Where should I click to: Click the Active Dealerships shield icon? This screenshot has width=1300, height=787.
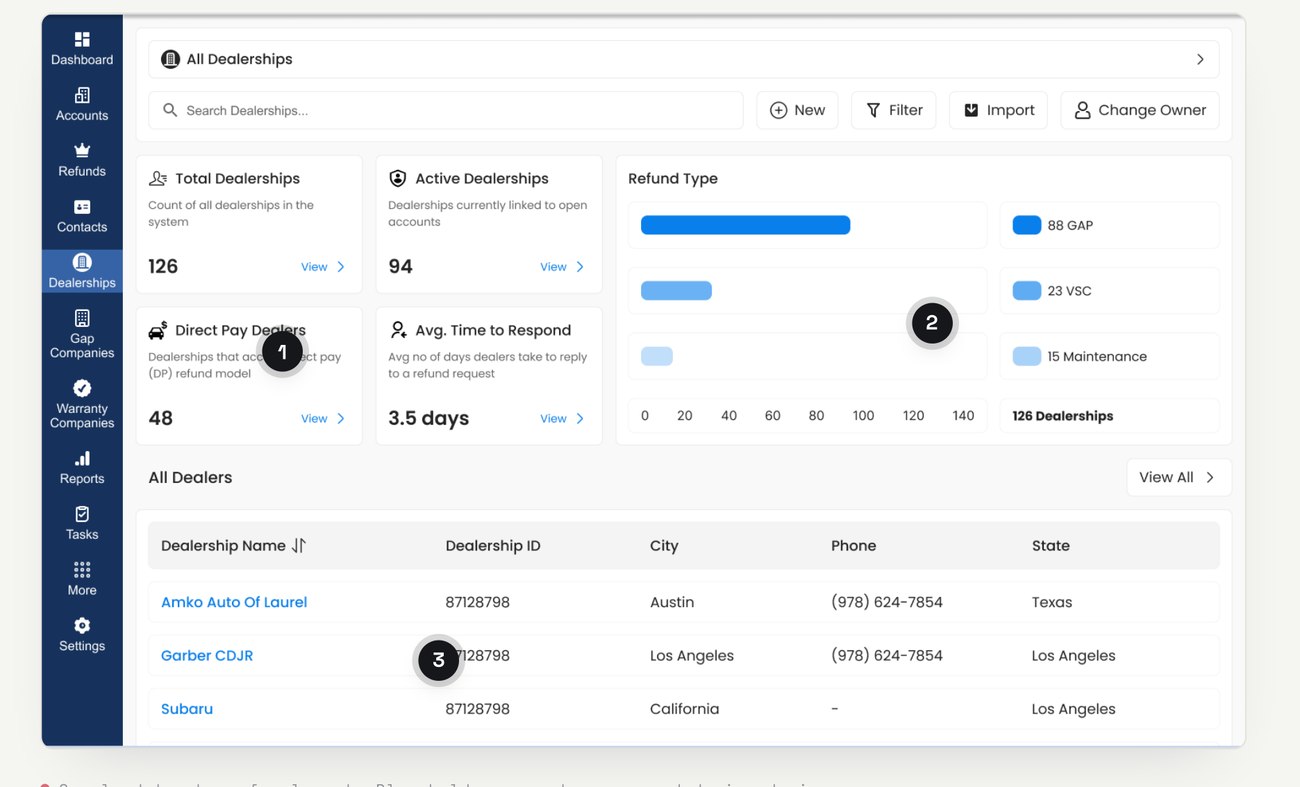pos(398,178)
